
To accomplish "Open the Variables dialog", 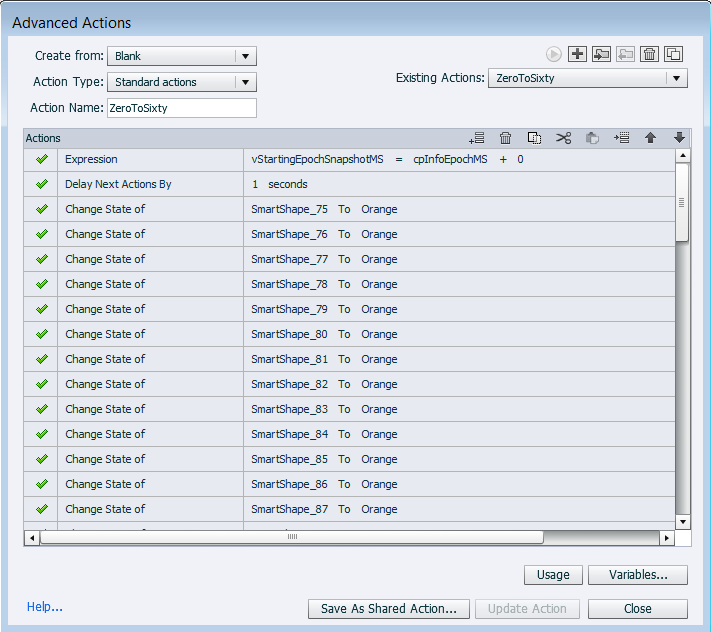I will tap(637, 575).
